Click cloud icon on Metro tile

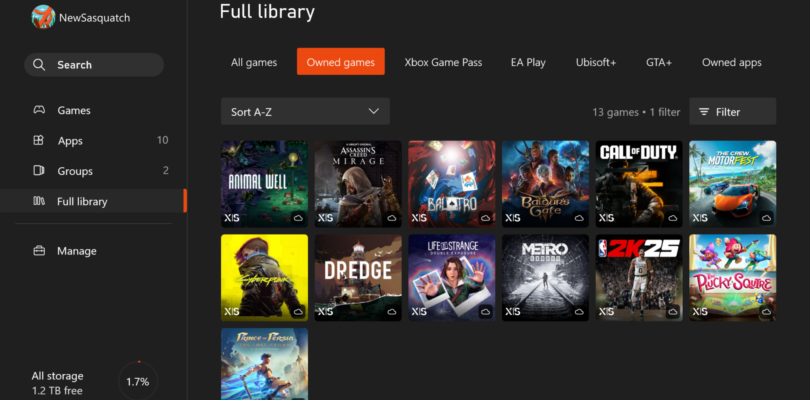[579, 312]
